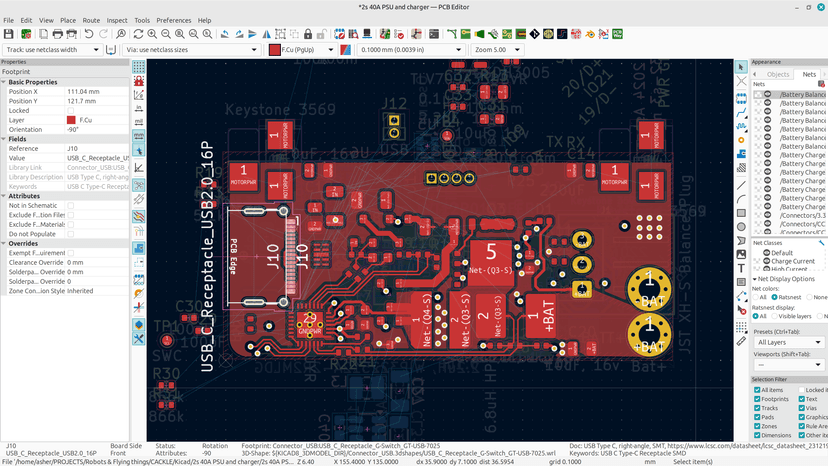
Task: Collapse the Basic Properties section
Action: point(5,82)
